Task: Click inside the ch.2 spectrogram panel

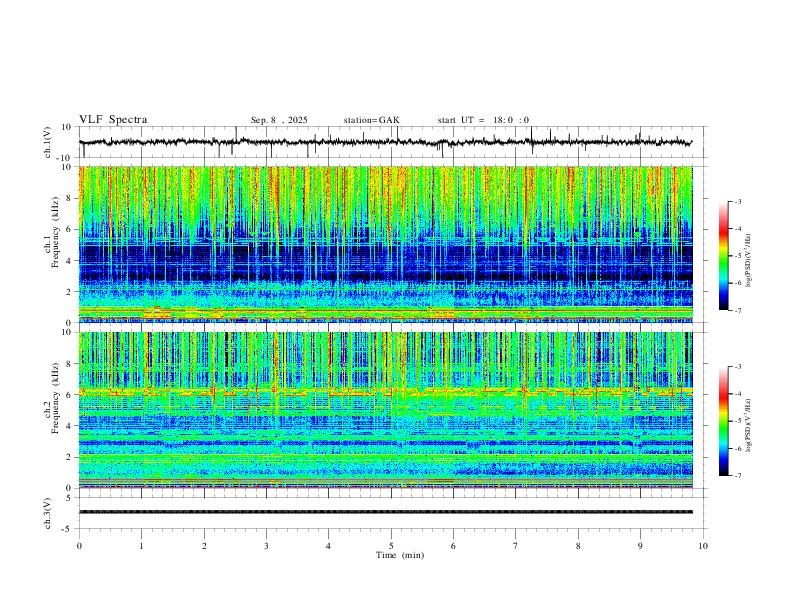Action: pos(386,410)
